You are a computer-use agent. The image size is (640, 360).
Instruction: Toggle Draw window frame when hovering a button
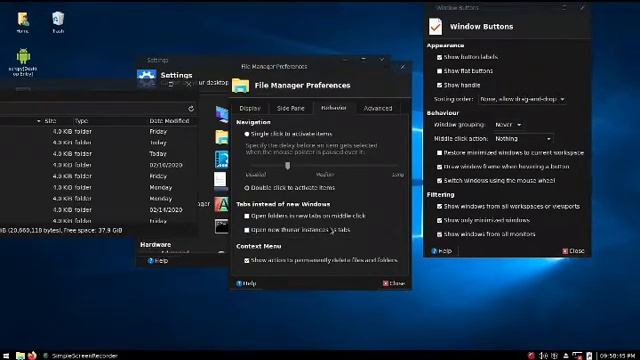click(x=440, y=167)
